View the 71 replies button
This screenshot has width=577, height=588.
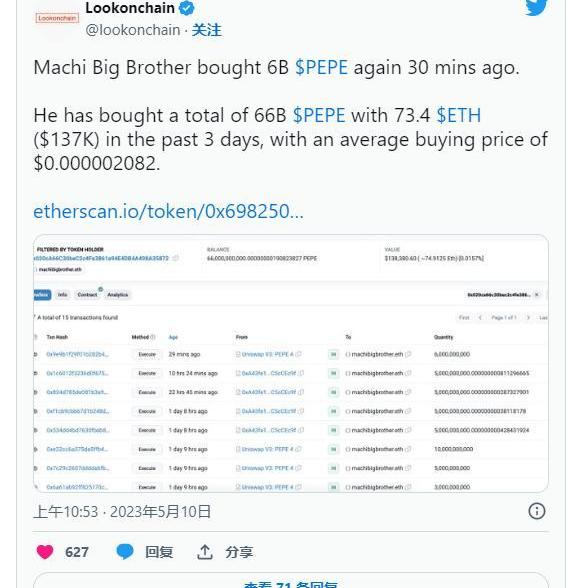pyautogui.click(x=291, y=580)
